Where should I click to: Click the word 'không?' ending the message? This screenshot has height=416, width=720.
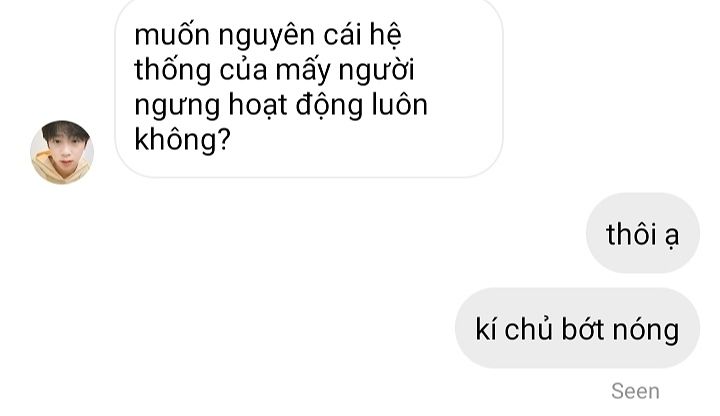click(x=182, y=140)
